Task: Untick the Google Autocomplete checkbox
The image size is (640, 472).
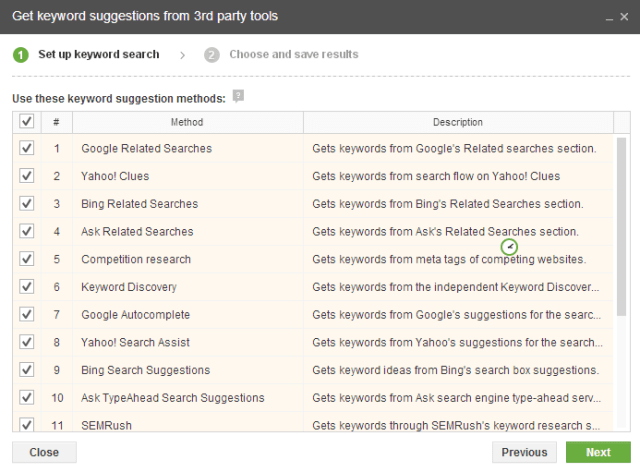Action: point(27,315)
